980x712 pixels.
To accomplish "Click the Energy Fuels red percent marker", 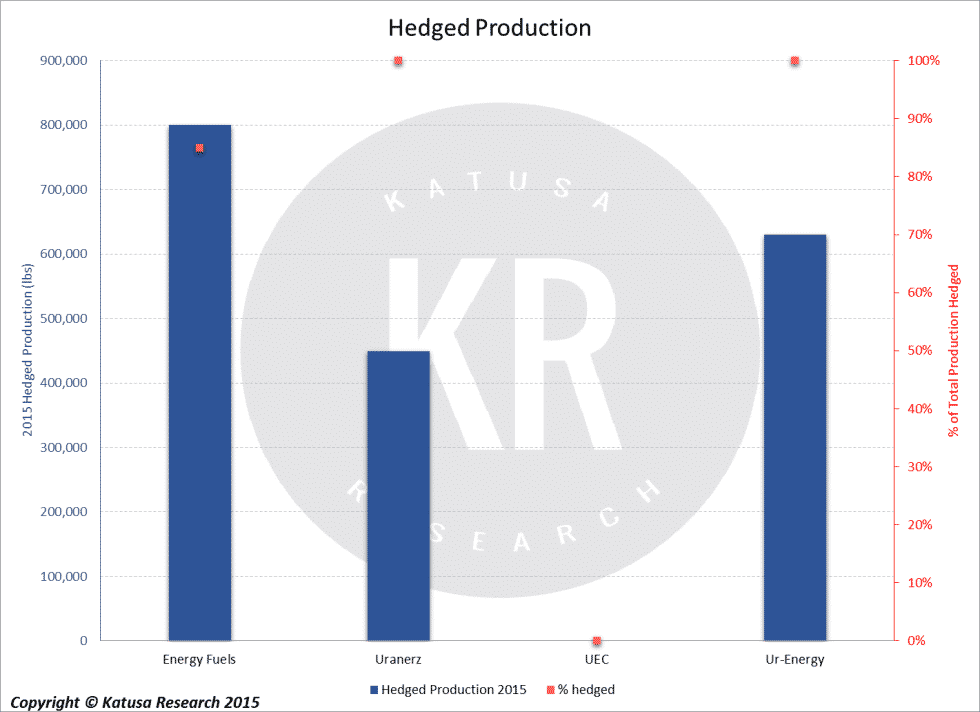I will [199, 149].
